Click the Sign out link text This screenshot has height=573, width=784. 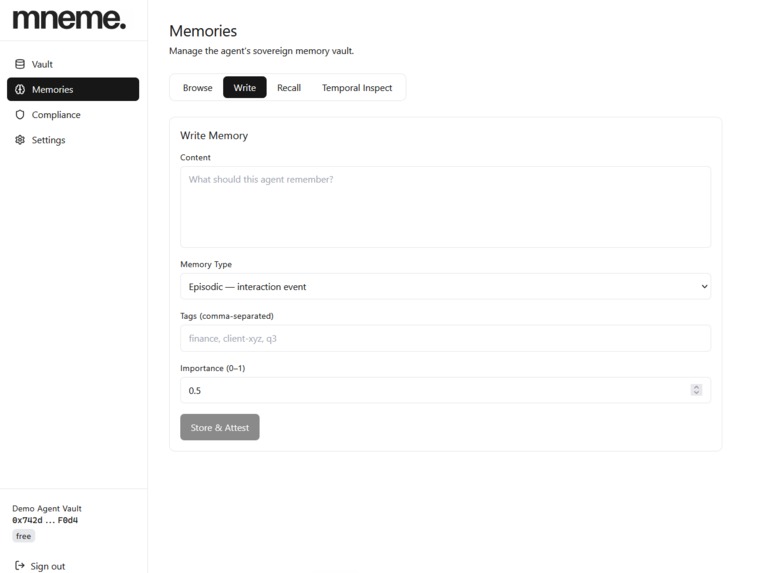(x=48, y=566)
